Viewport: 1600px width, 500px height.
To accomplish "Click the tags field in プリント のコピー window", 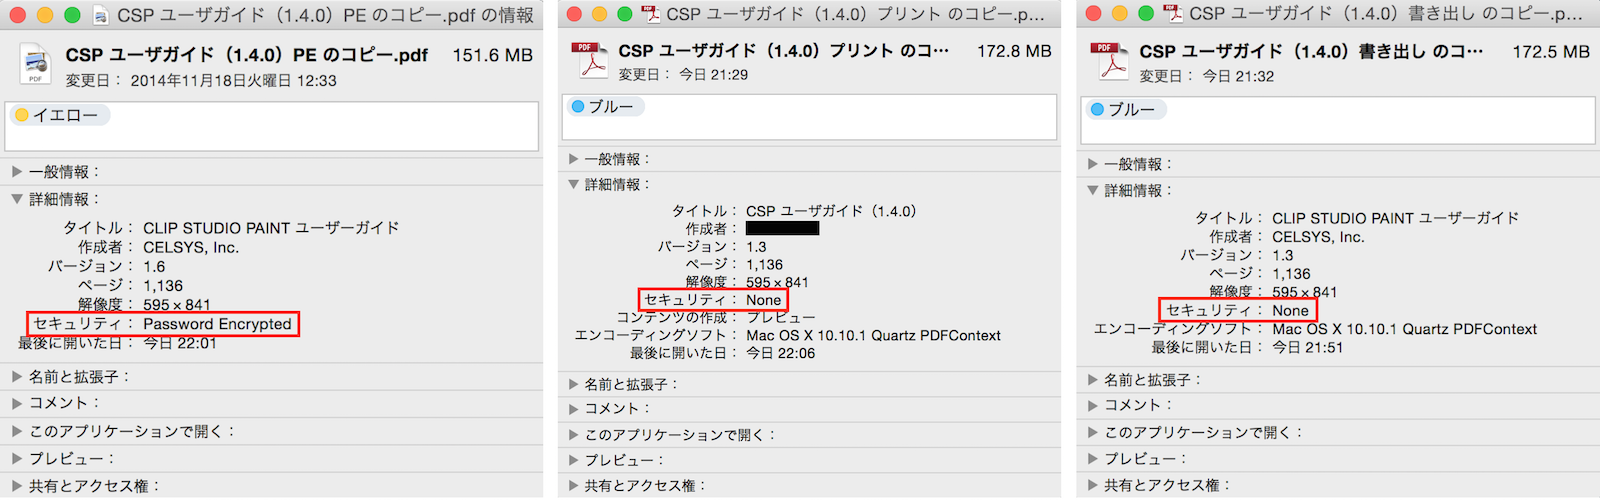I will pyautogui.click(x=809, y=117).
